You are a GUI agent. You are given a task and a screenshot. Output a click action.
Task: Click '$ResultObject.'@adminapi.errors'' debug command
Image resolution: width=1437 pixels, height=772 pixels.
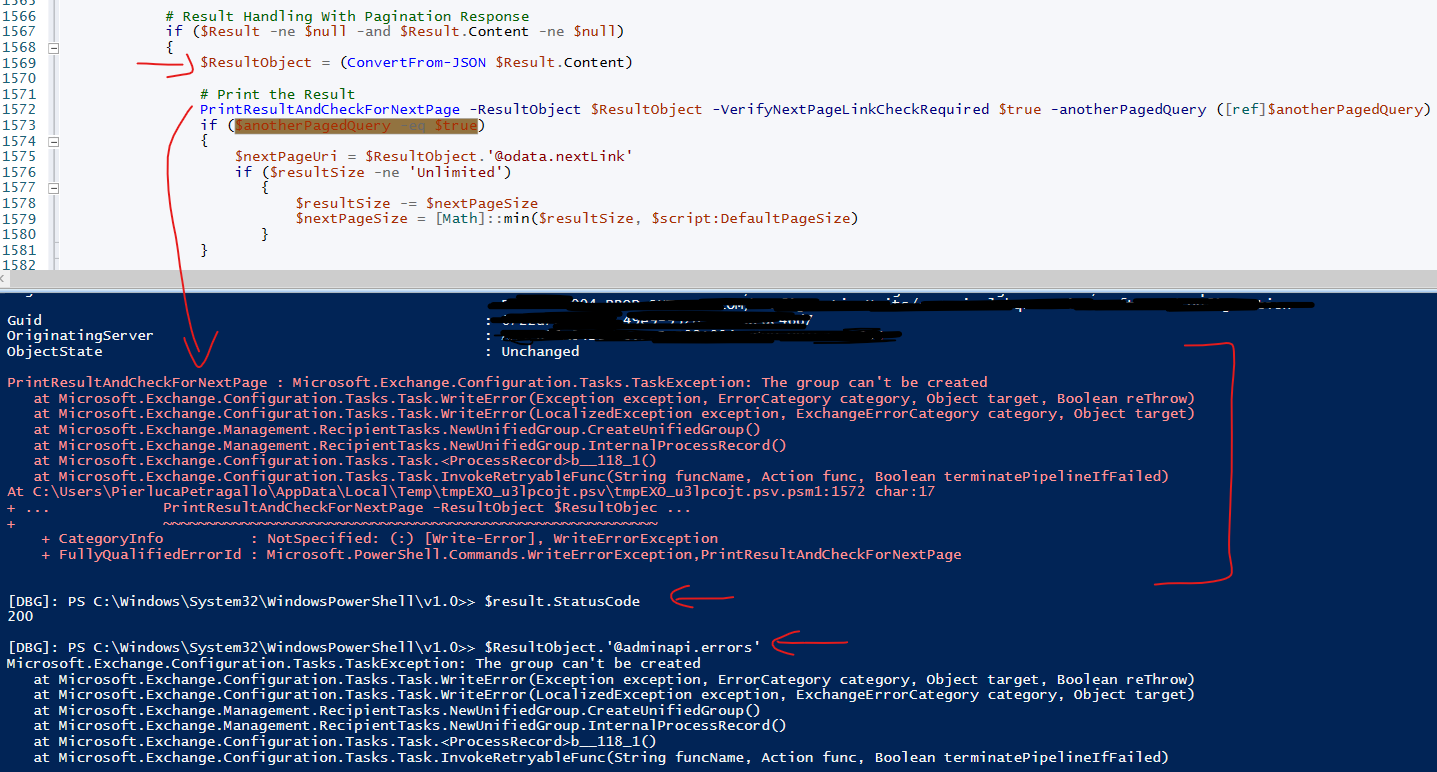click(x=622, y=647)
